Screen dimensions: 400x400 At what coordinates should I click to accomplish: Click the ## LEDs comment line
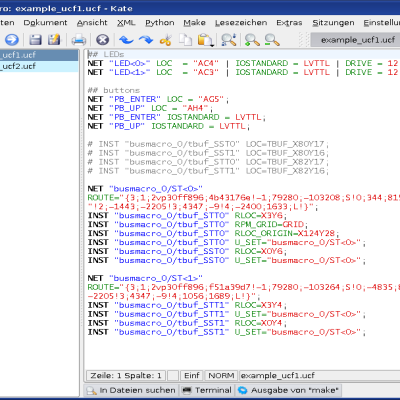[106, 54]
